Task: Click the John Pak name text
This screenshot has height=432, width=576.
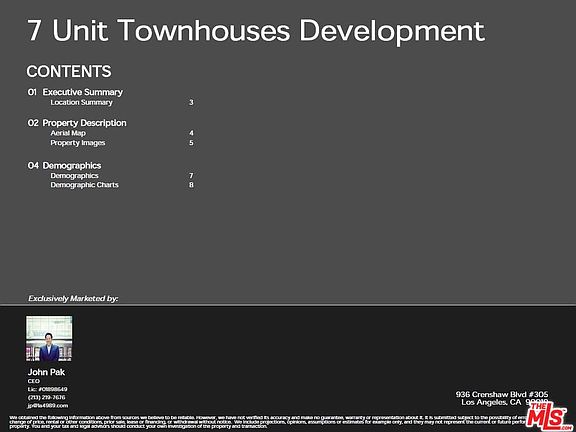Action: click(46, 372)
